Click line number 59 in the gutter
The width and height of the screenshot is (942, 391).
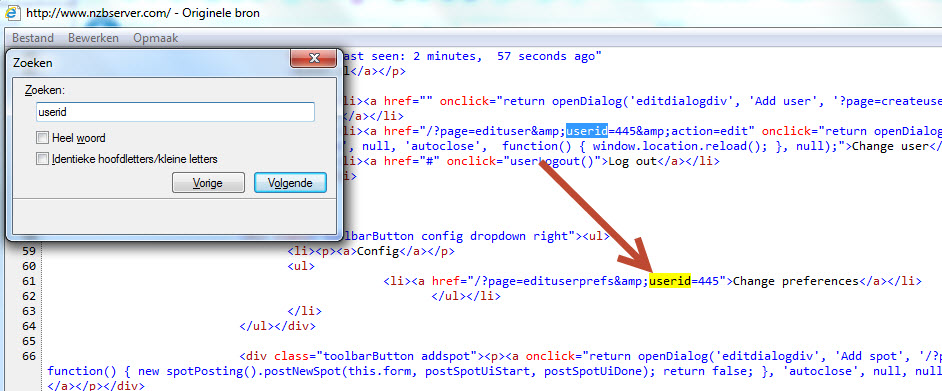(29, 251)
